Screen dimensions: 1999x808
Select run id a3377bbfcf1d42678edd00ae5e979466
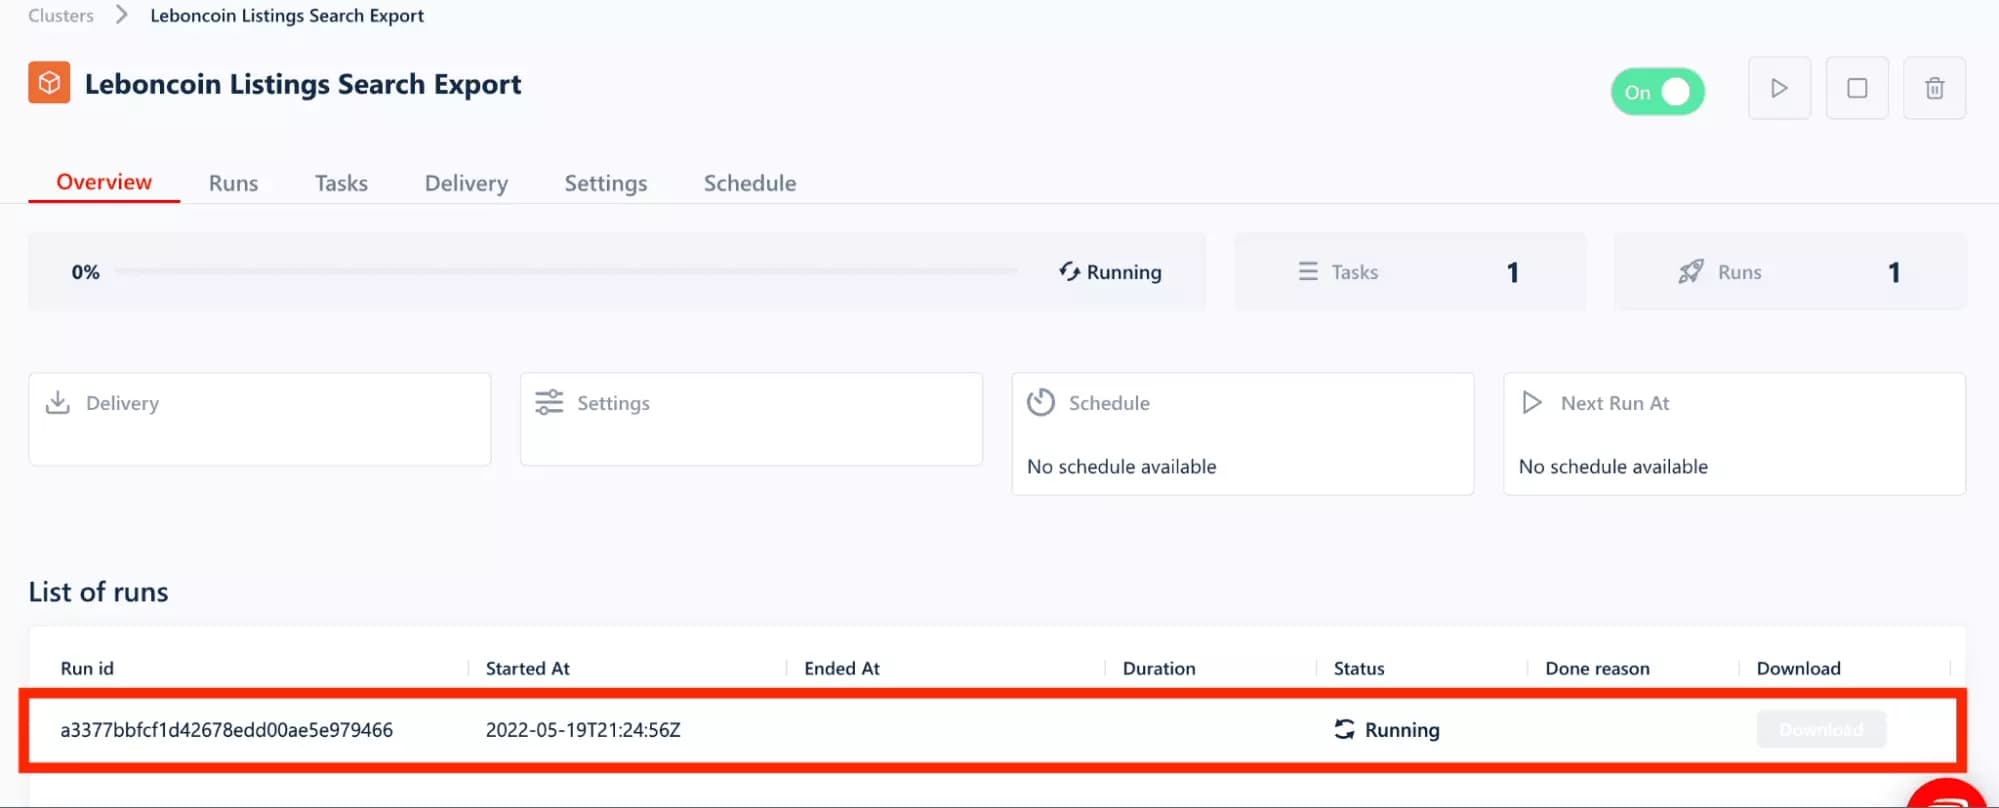click(x=227, y=730)
